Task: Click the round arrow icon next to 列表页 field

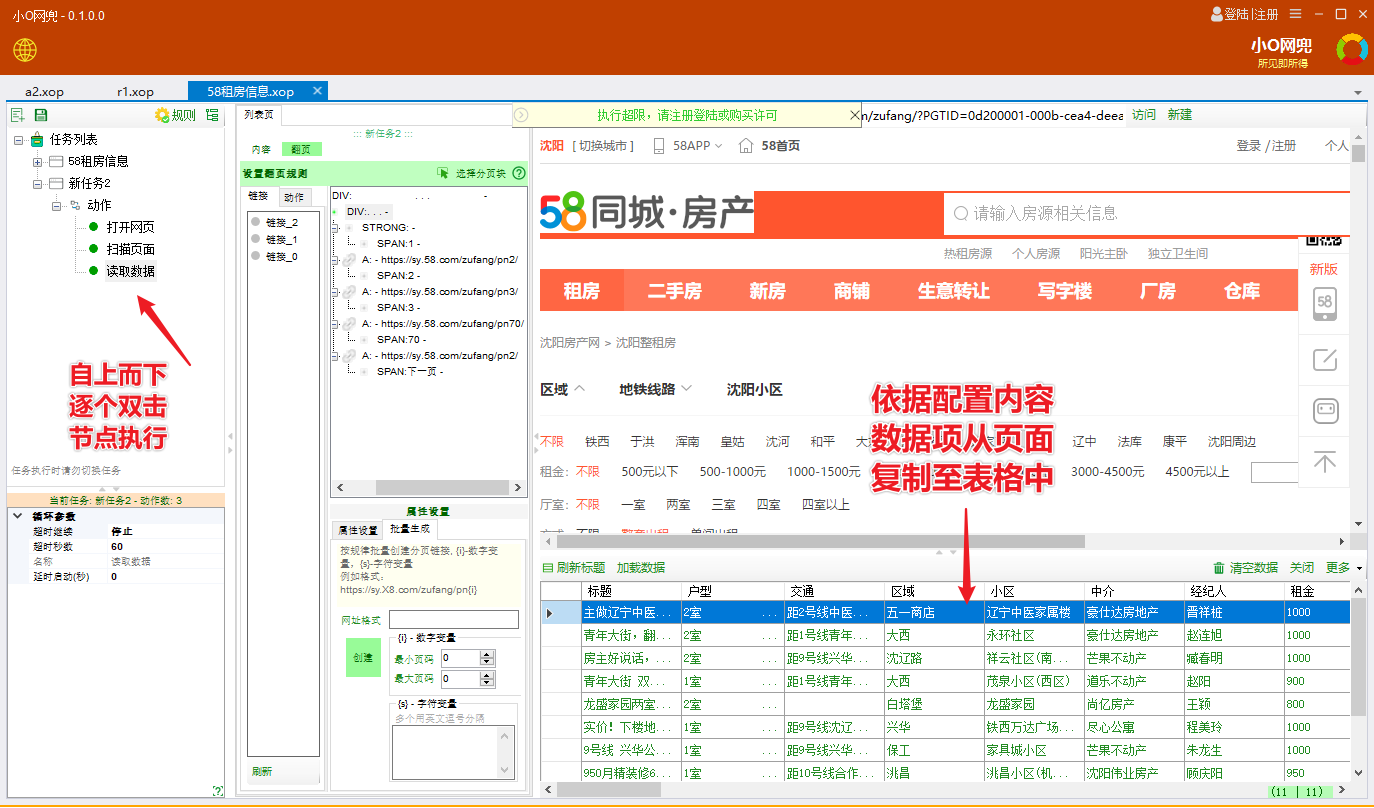Action: tap(521, 115)
